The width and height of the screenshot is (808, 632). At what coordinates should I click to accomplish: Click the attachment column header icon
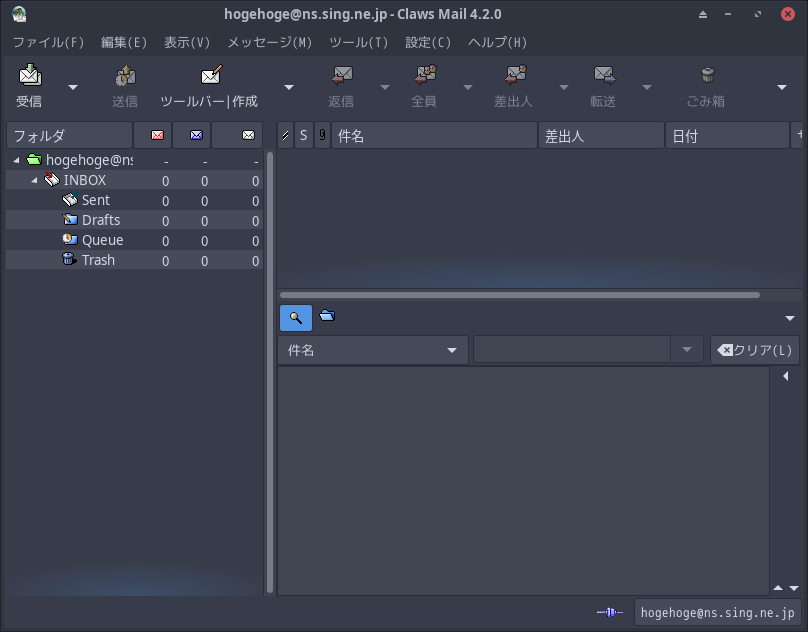322,136
